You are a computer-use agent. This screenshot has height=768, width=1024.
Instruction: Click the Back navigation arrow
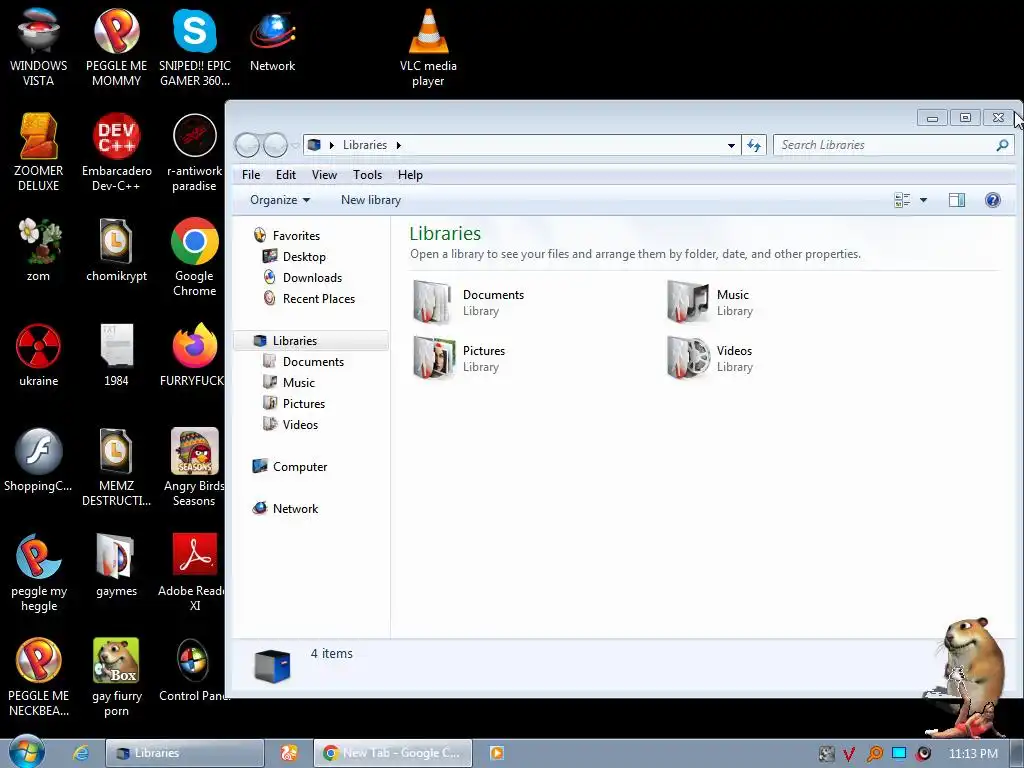pos(247,145)
